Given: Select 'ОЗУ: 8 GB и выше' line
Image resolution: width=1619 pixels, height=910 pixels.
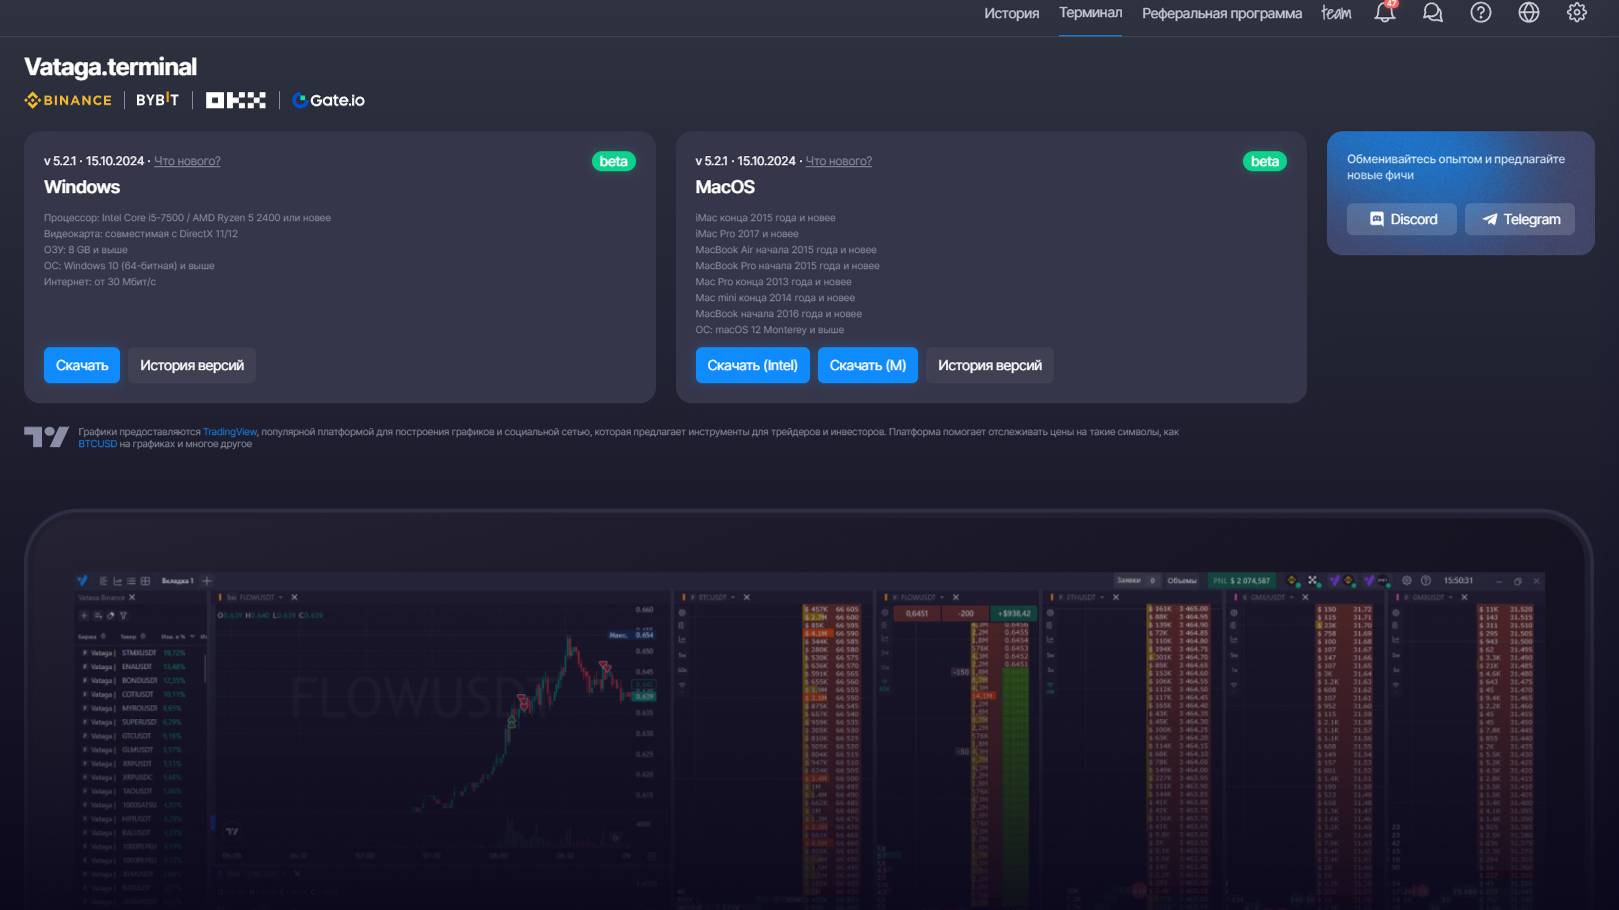Looking at the screenshot, I should click(86, 250).
